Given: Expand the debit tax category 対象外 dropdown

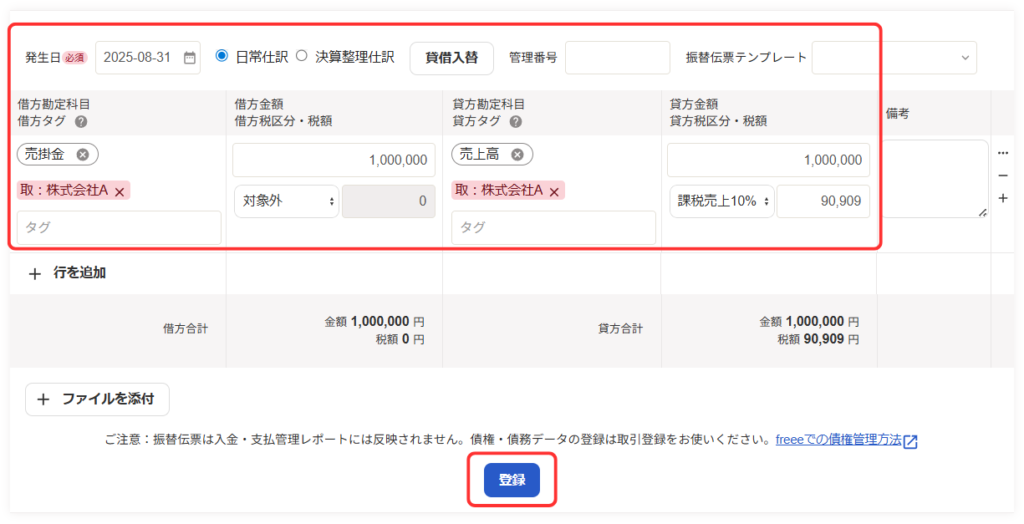Looking at the screenshot, I should 285,201.
